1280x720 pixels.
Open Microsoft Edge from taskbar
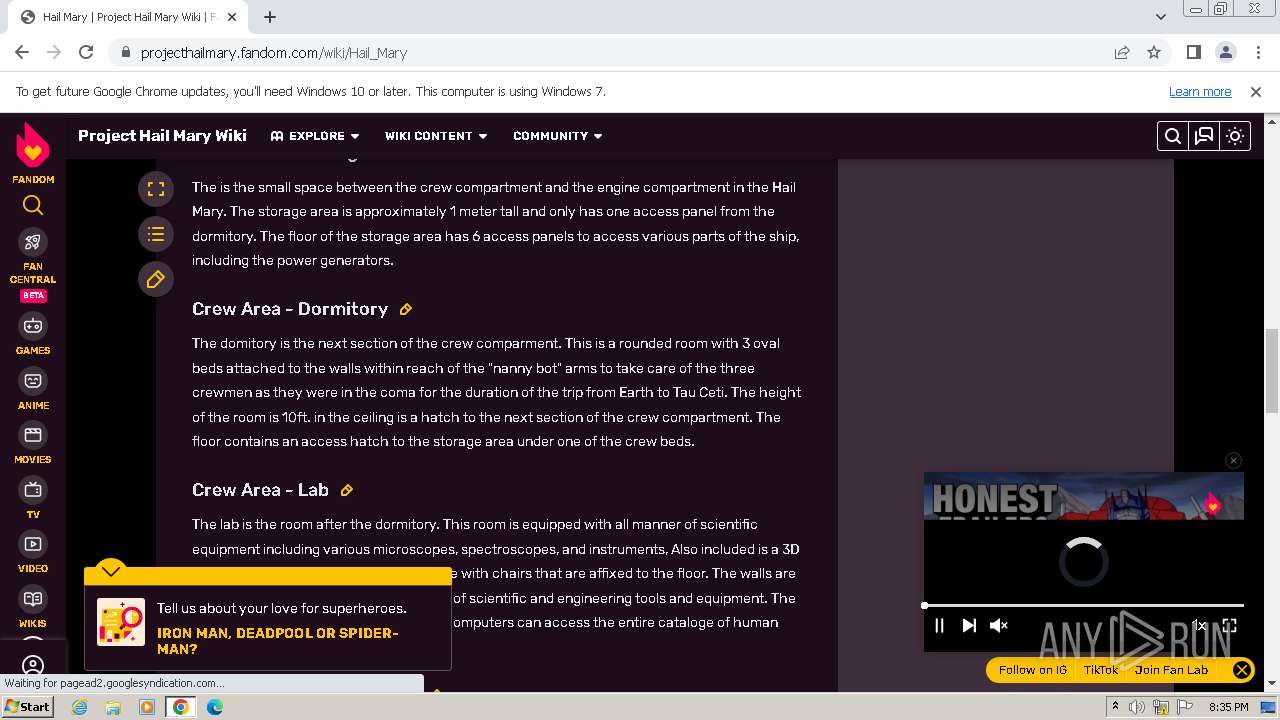pyautogui.click(x=215, y=707)
